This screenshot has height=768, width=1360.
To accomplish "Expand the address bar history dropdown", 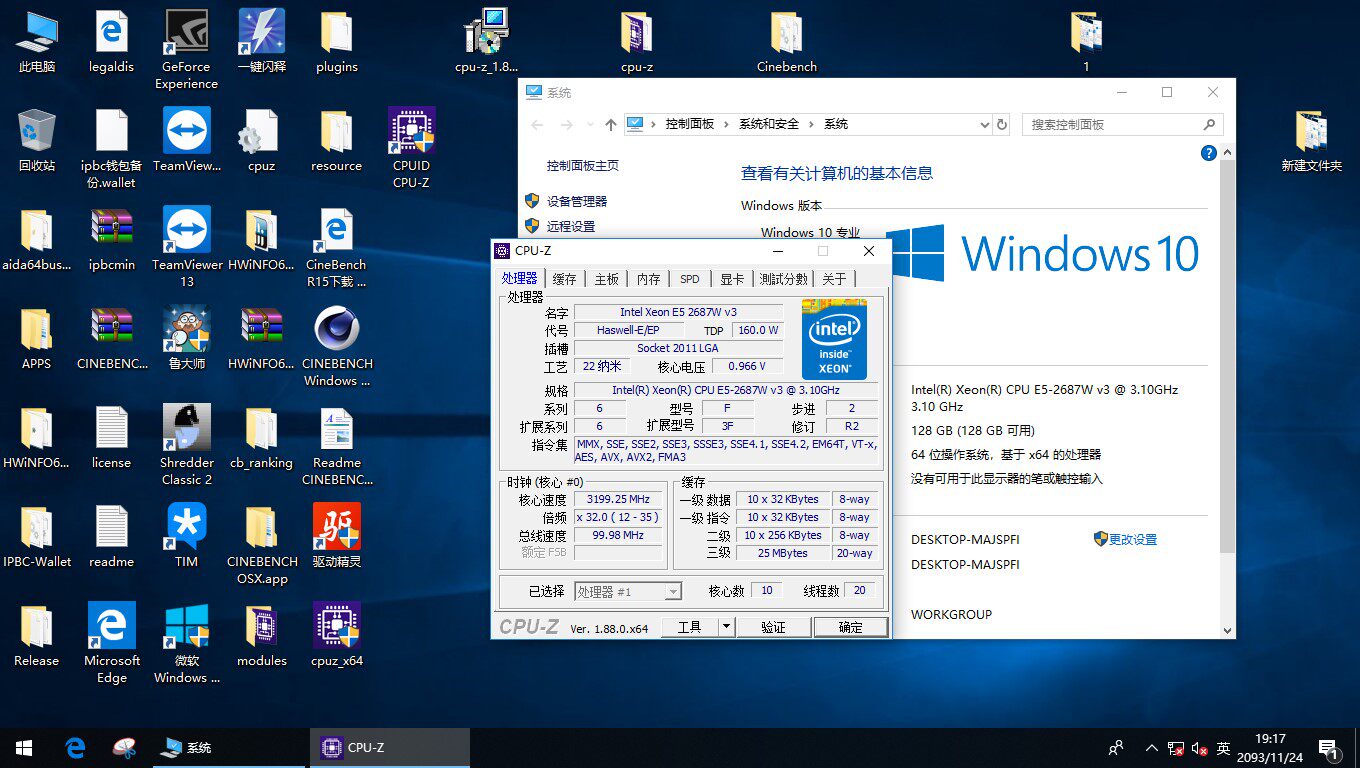I will pyautogui.click(x=985, y=124).
